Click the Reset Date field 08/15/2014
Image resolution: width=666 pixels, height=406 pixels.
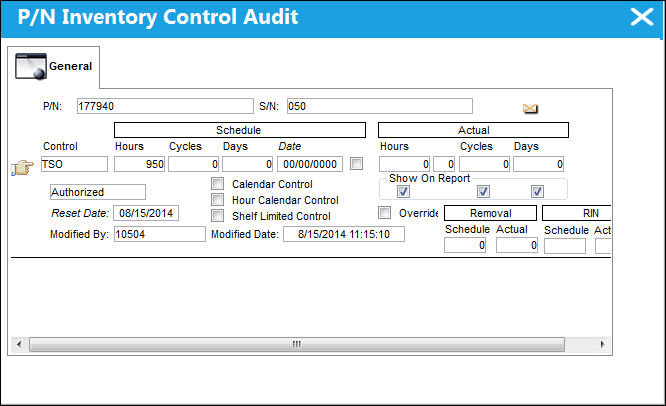tap(146, 213)
